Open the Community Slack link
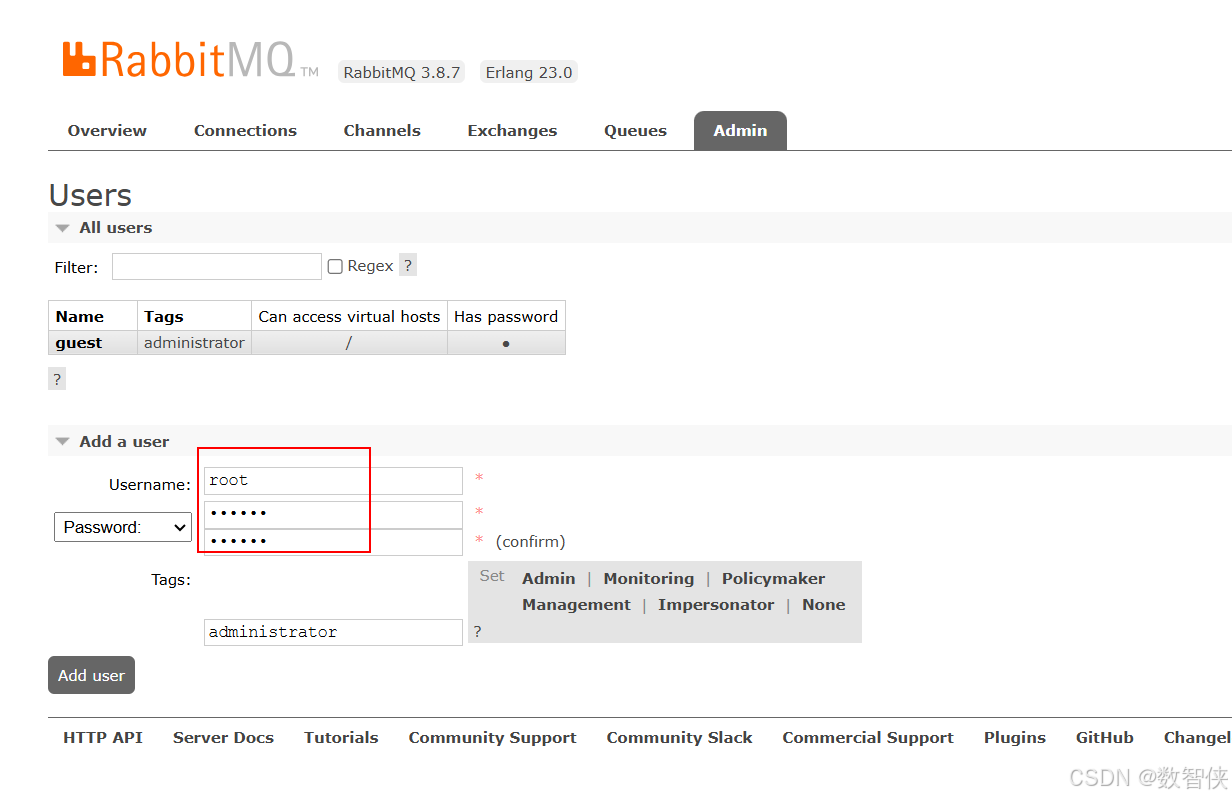1232x797 pixels. point(679,737)
